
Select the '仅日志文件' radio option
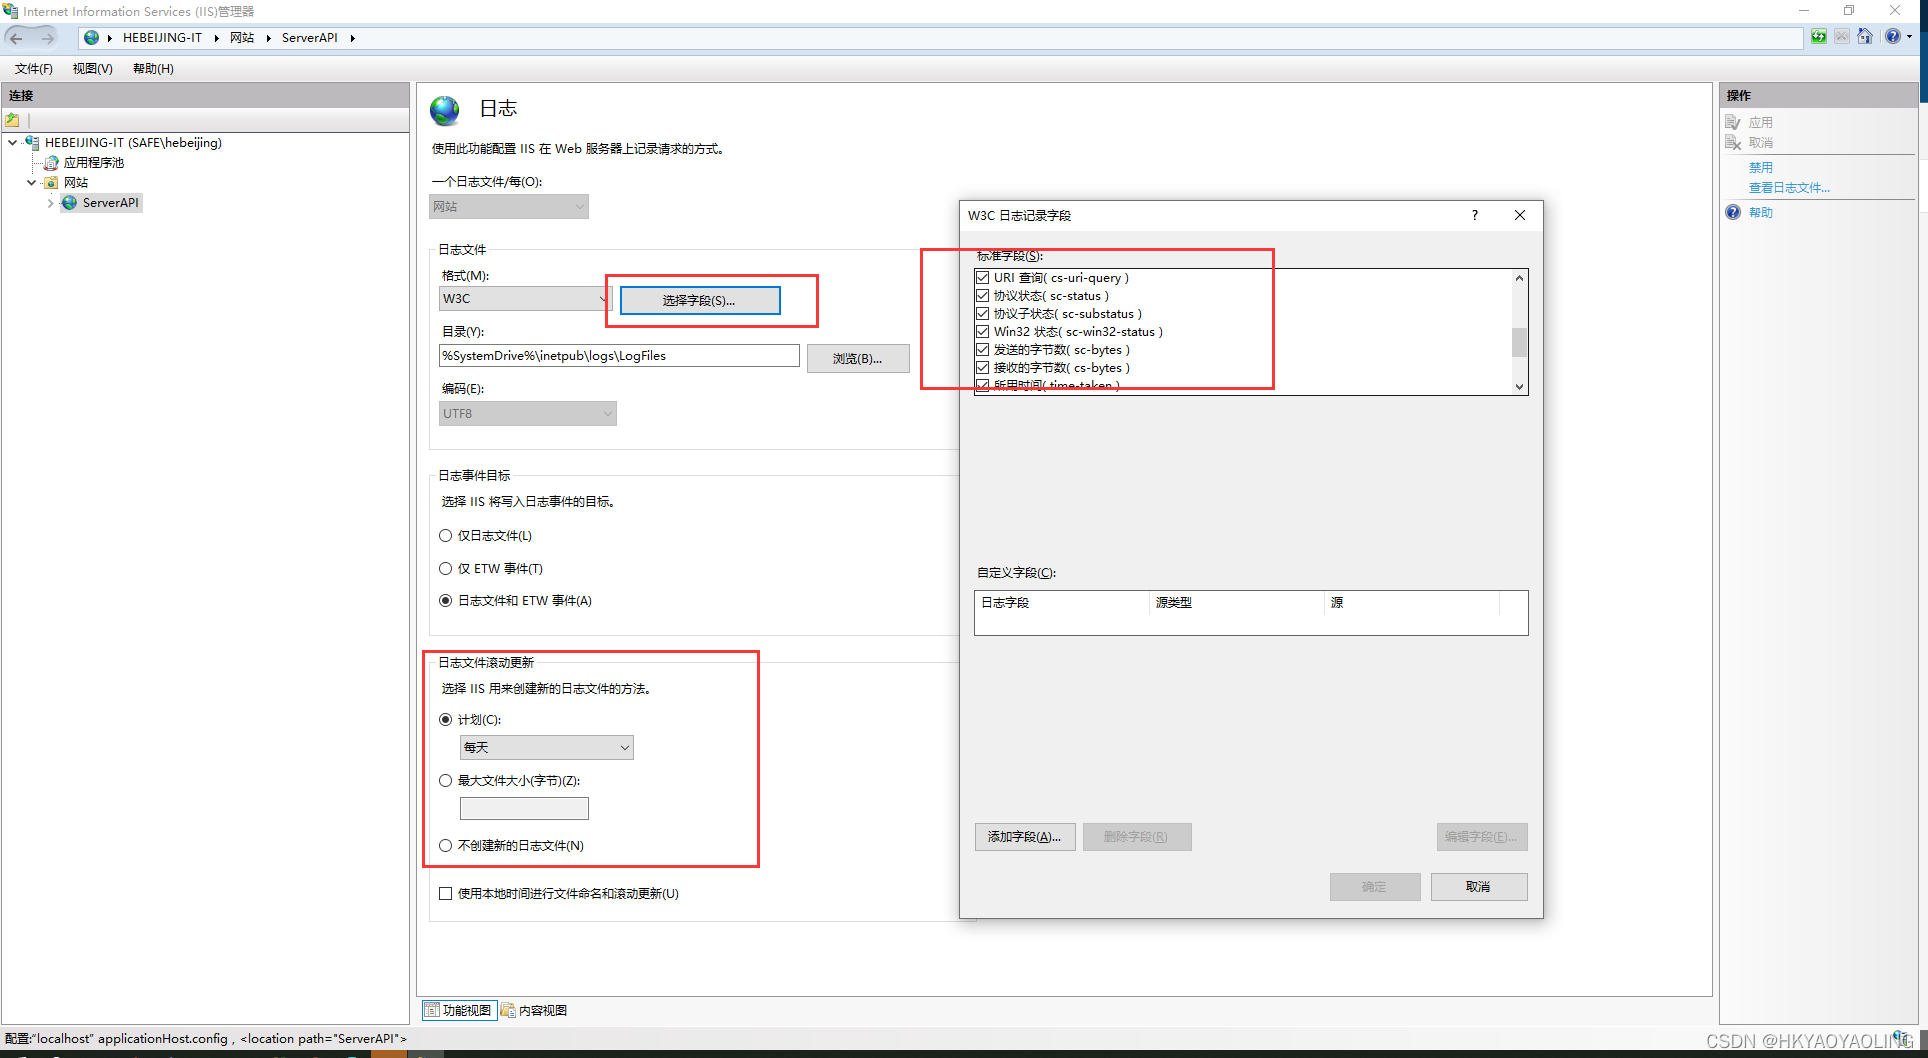click(x=446, y=536)
